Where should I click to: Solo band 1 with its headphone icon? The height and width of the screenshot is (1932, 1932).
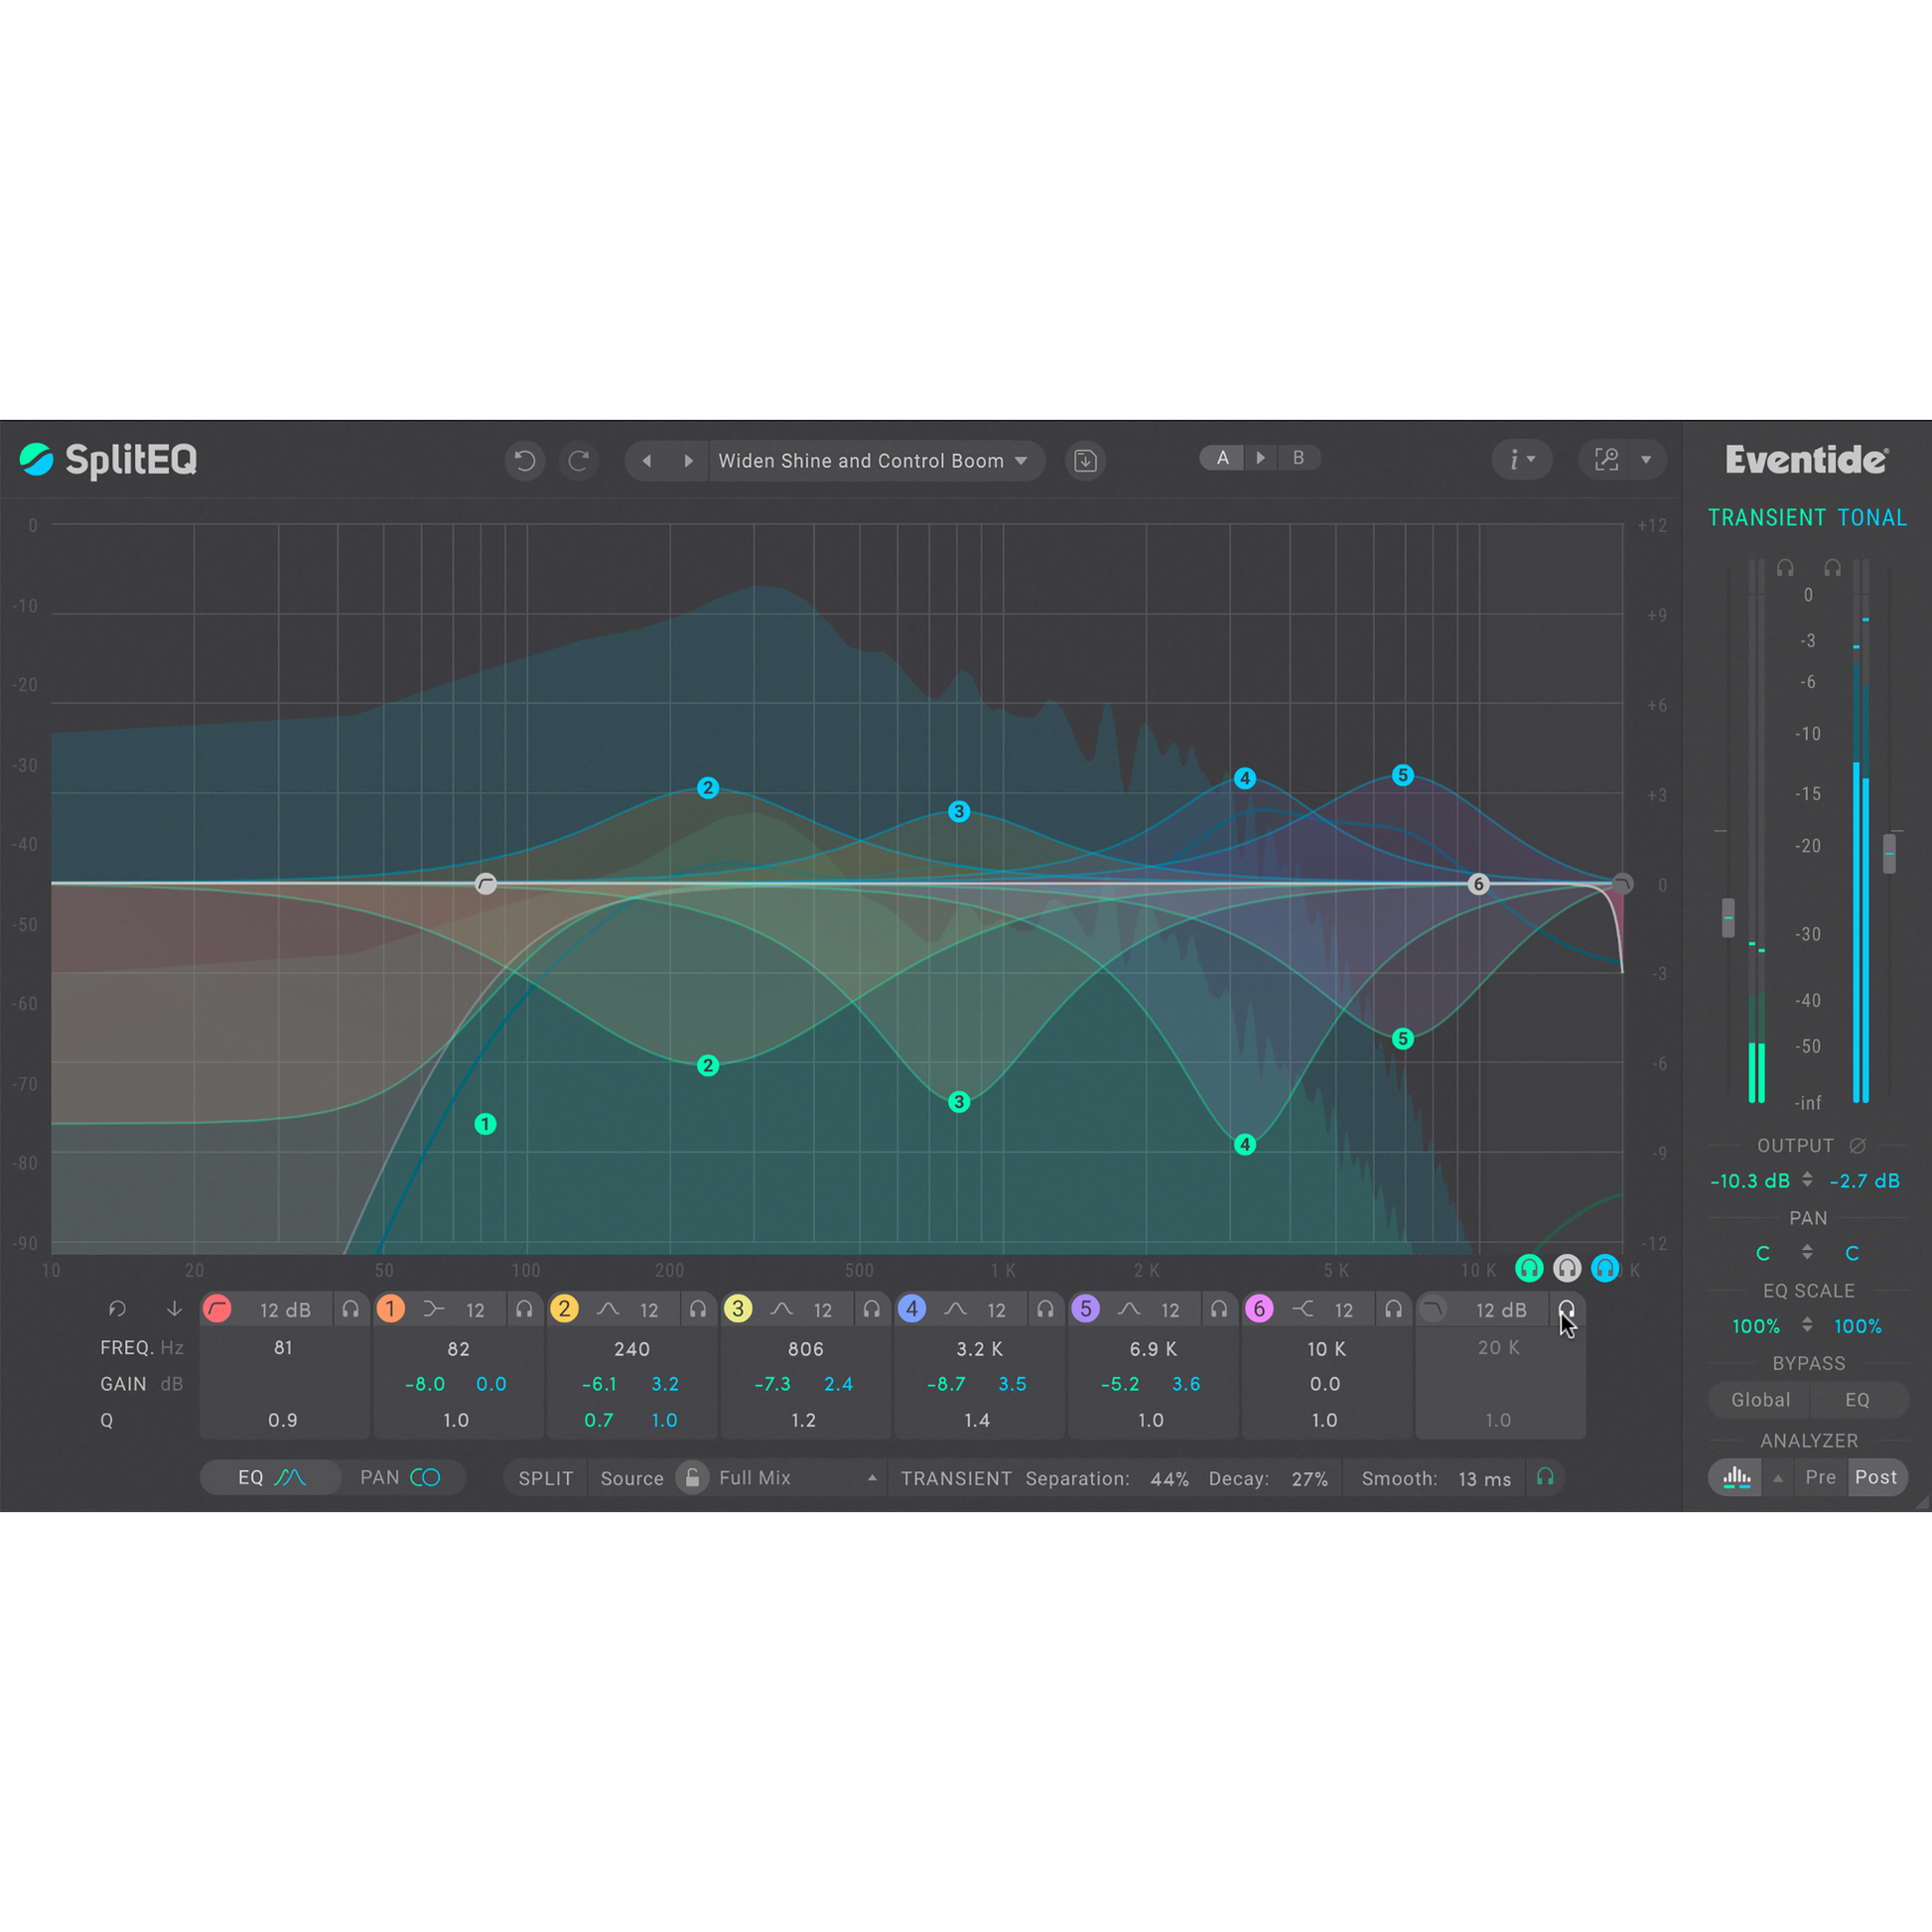point(525,1309)
